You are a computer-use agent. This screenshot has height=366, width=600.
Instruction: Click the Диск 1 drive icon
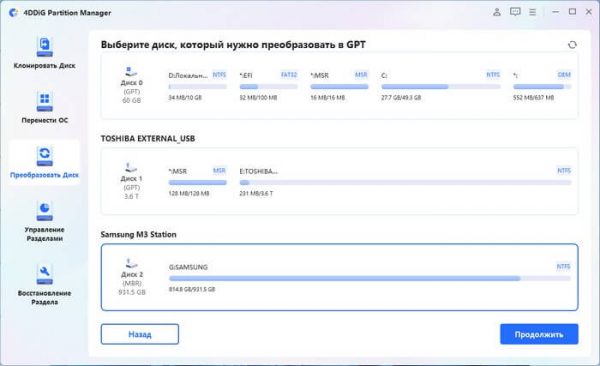[x=131, y=167]
